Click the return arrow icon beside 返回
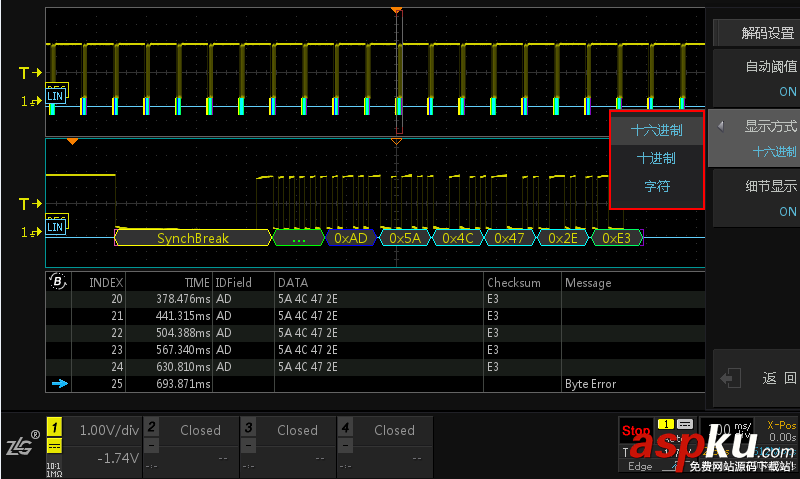Viewport: 800px width, 479px height. click(x=732, y=378)
